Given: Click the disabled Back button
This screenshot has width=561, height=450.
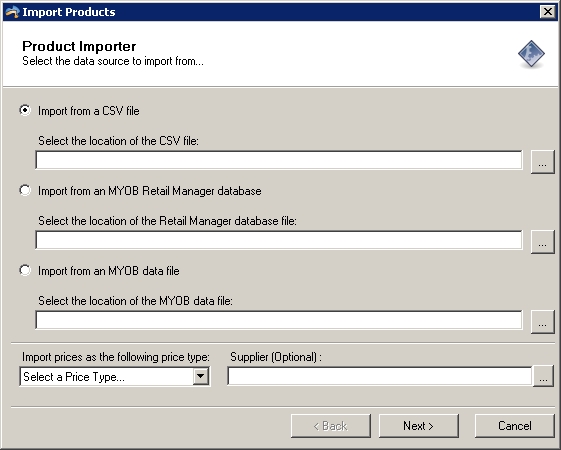Looking at the screenshot, I should pyautogui.click(x=331, y=426).
